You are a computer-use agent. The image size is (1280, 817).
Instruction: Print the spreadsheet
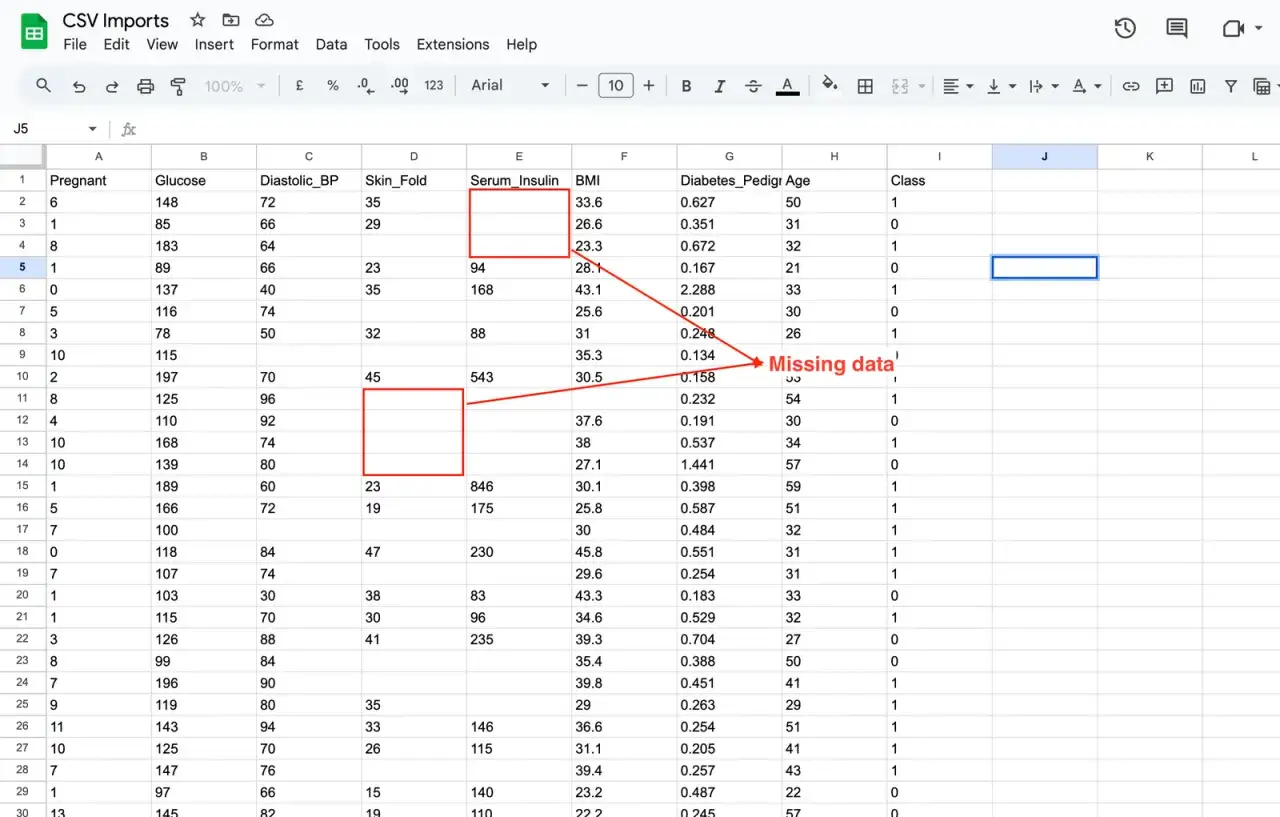145,86
